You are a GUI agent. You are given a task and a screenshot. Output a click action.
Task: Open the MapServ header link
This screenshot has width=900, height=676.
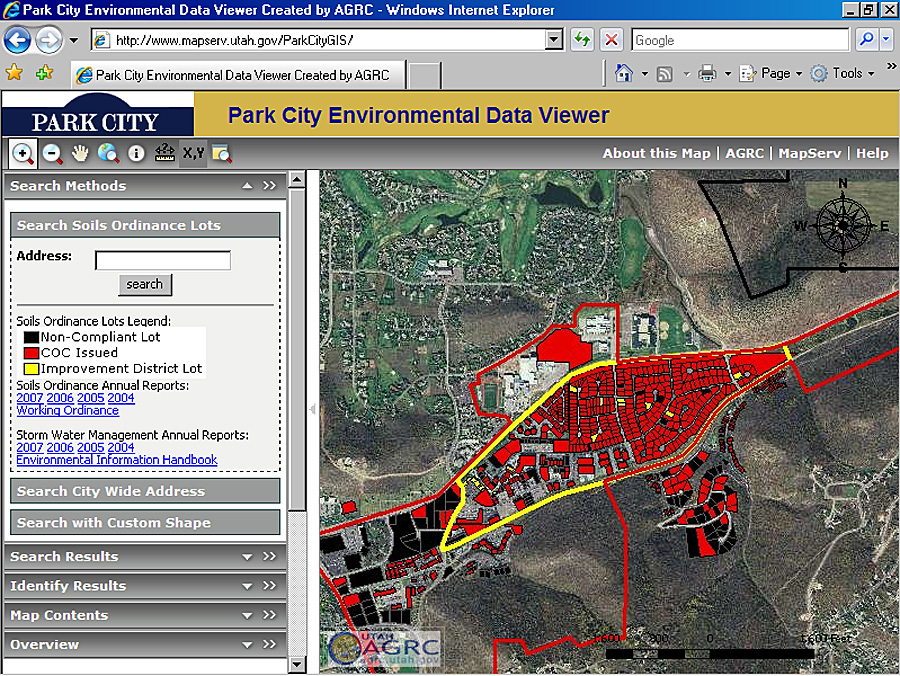click(x=809, y=153)
